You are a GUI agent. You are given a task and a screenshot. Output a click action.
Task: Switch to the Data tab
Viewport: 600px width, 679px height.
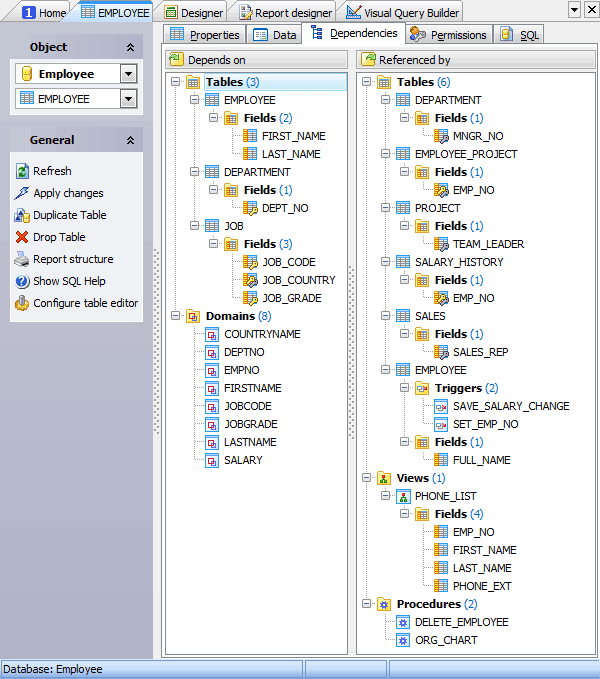[x=275, y=35]
